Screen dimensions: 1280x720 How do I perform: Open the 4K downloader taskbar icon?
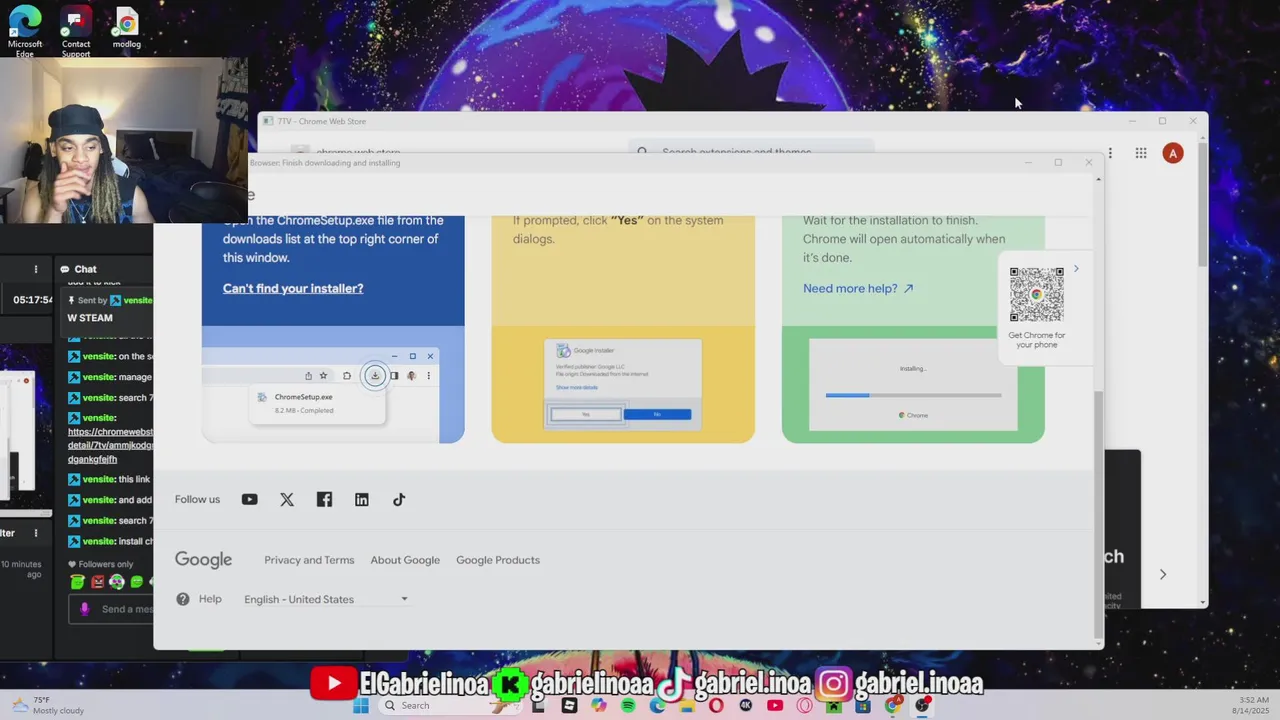coord(745,706)
